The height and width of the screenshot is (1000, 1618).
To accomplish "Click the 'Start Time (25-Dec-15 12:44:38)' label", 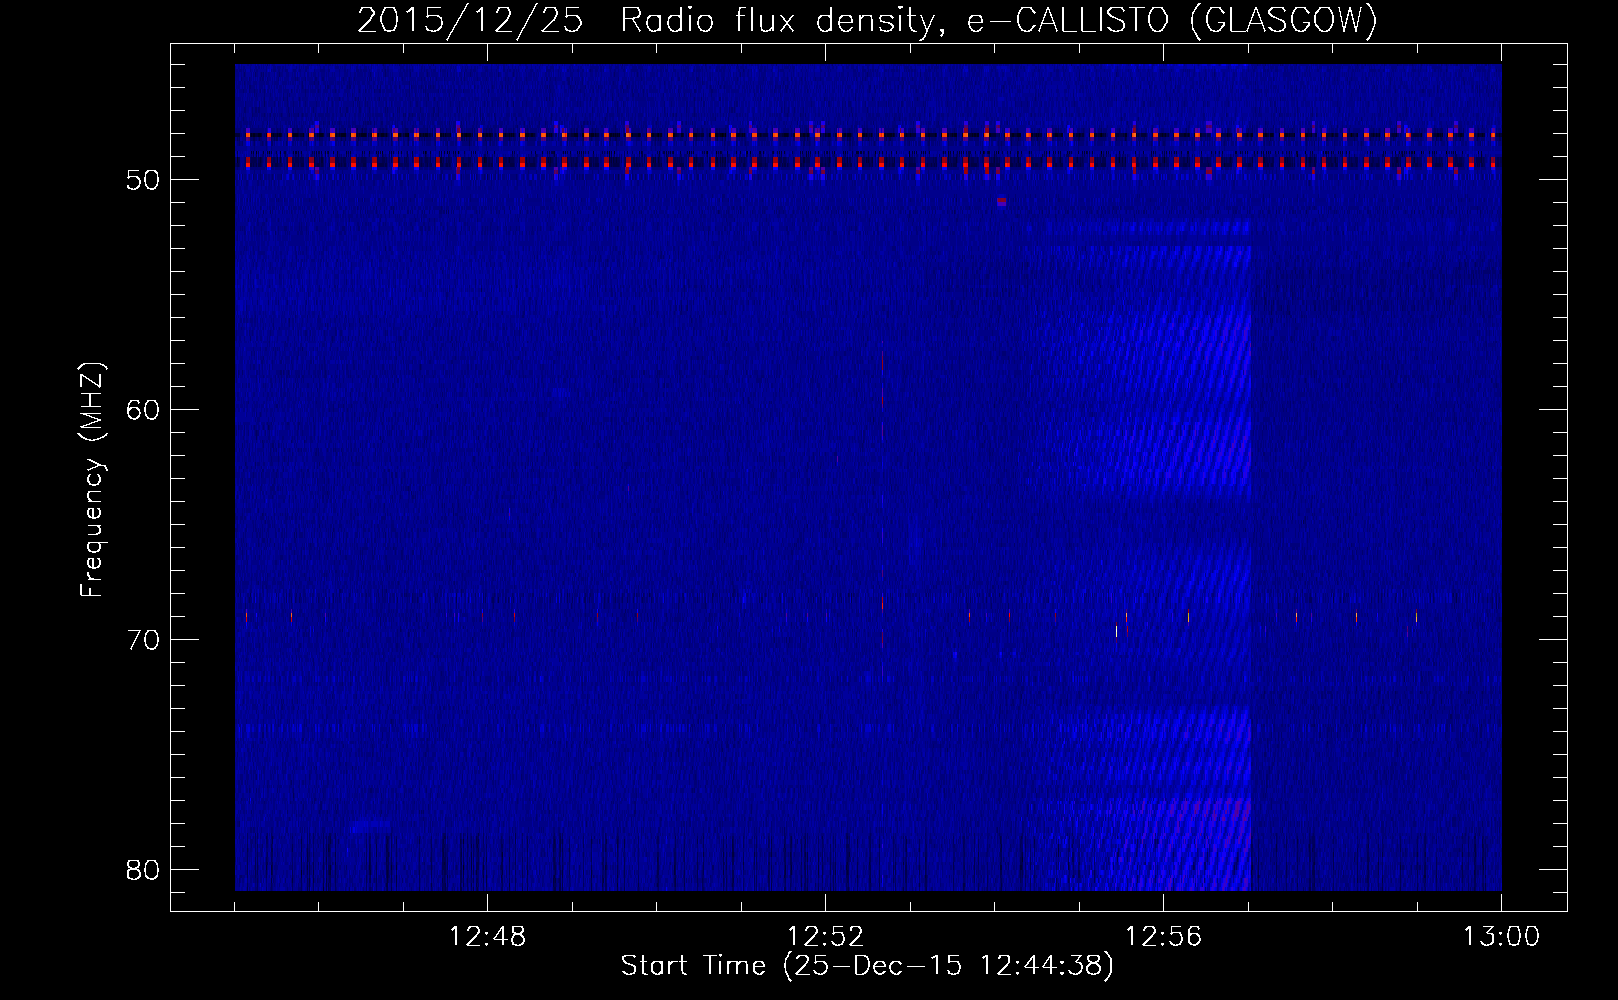I will [867, 966].
